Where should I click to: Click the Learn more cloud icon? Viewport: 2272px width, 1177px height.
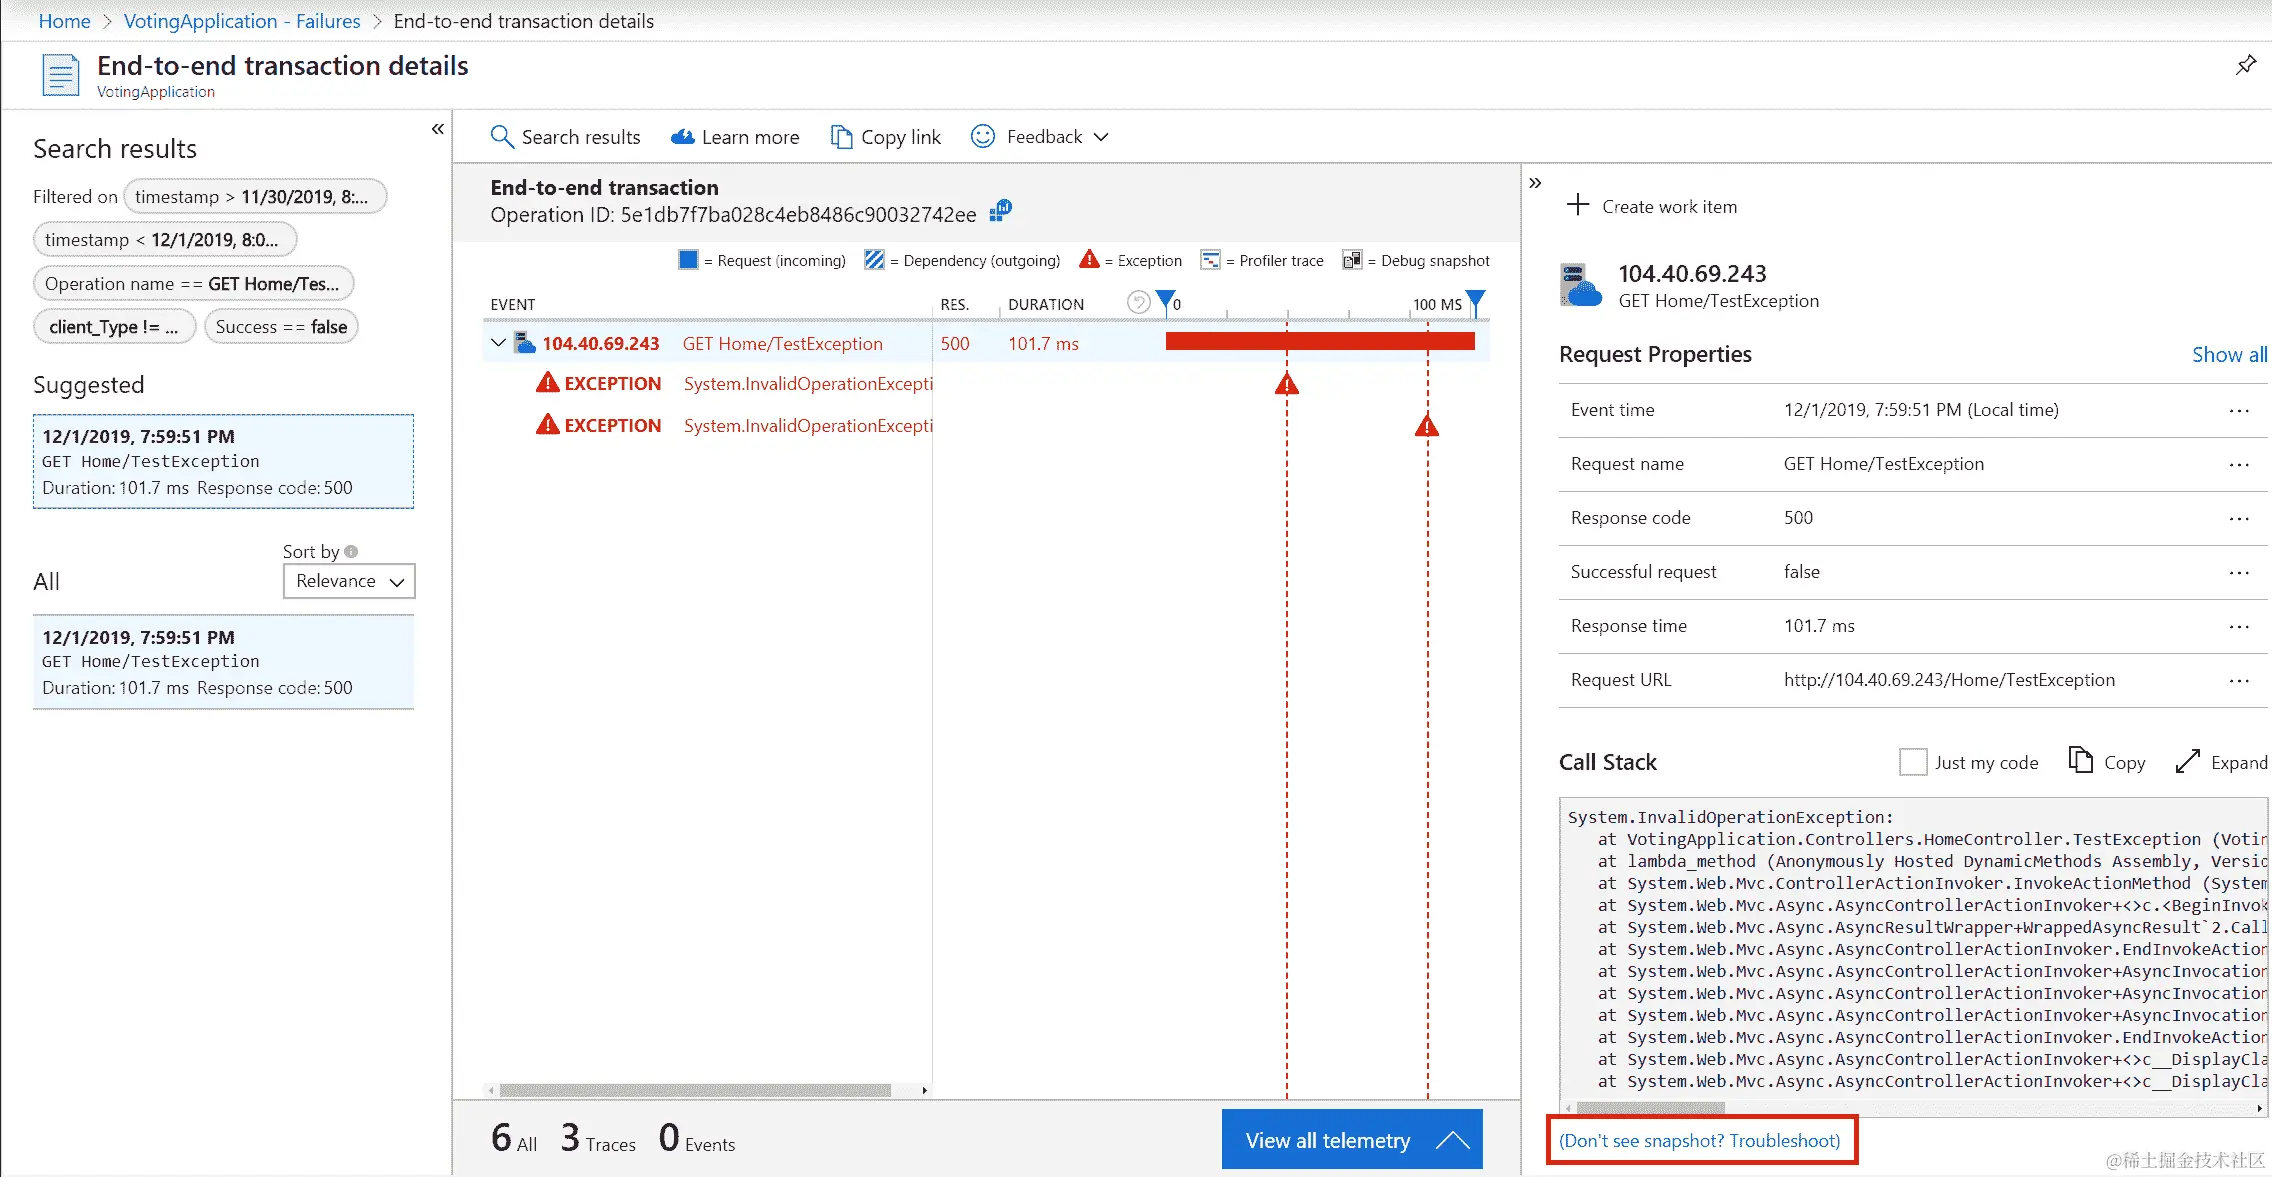[x=683, y=137]
